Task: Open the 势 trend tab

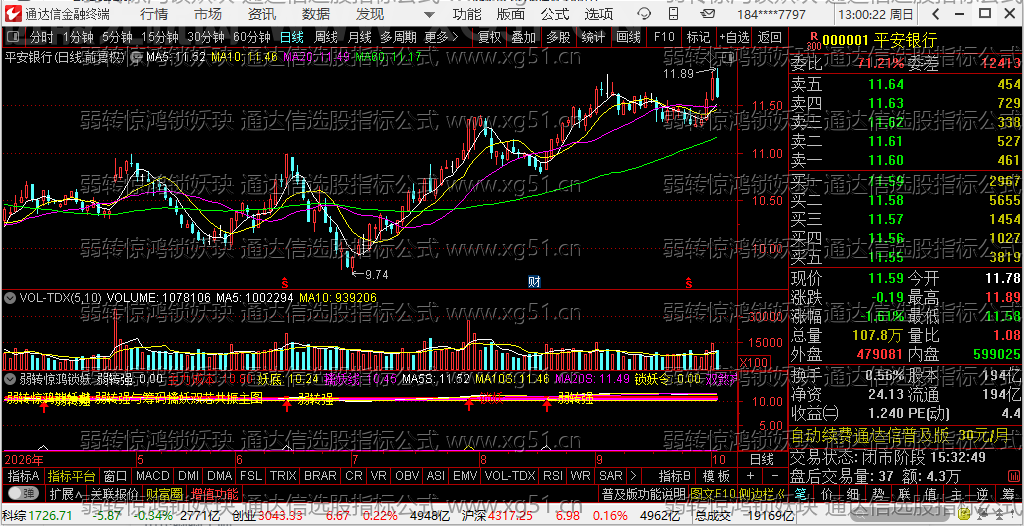Action: pyautogui.click(x=878, y=492)
